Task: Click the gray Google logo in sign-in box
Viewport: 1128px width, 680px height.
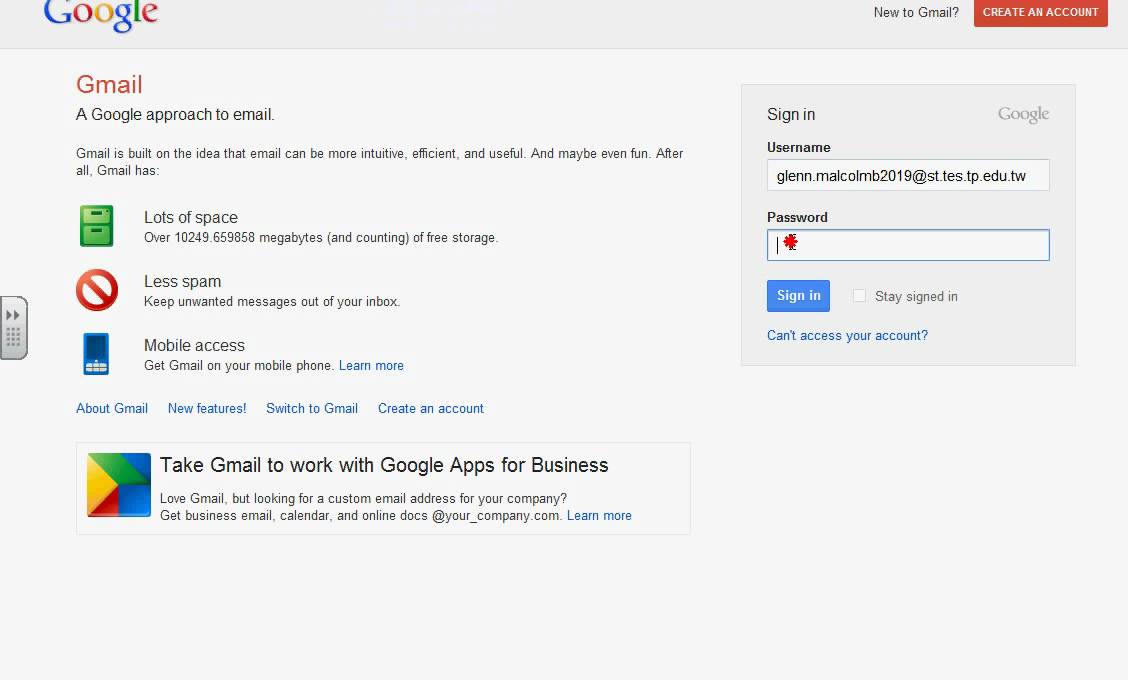Action: [x=1023, y=115]
